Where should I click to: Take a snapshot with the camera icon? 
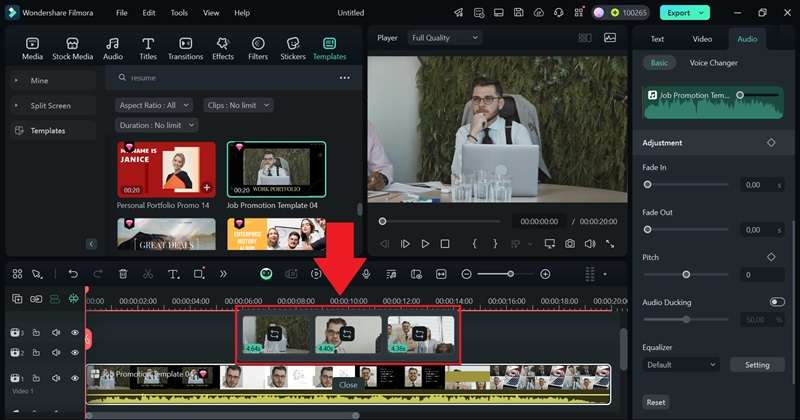point(570,244)
